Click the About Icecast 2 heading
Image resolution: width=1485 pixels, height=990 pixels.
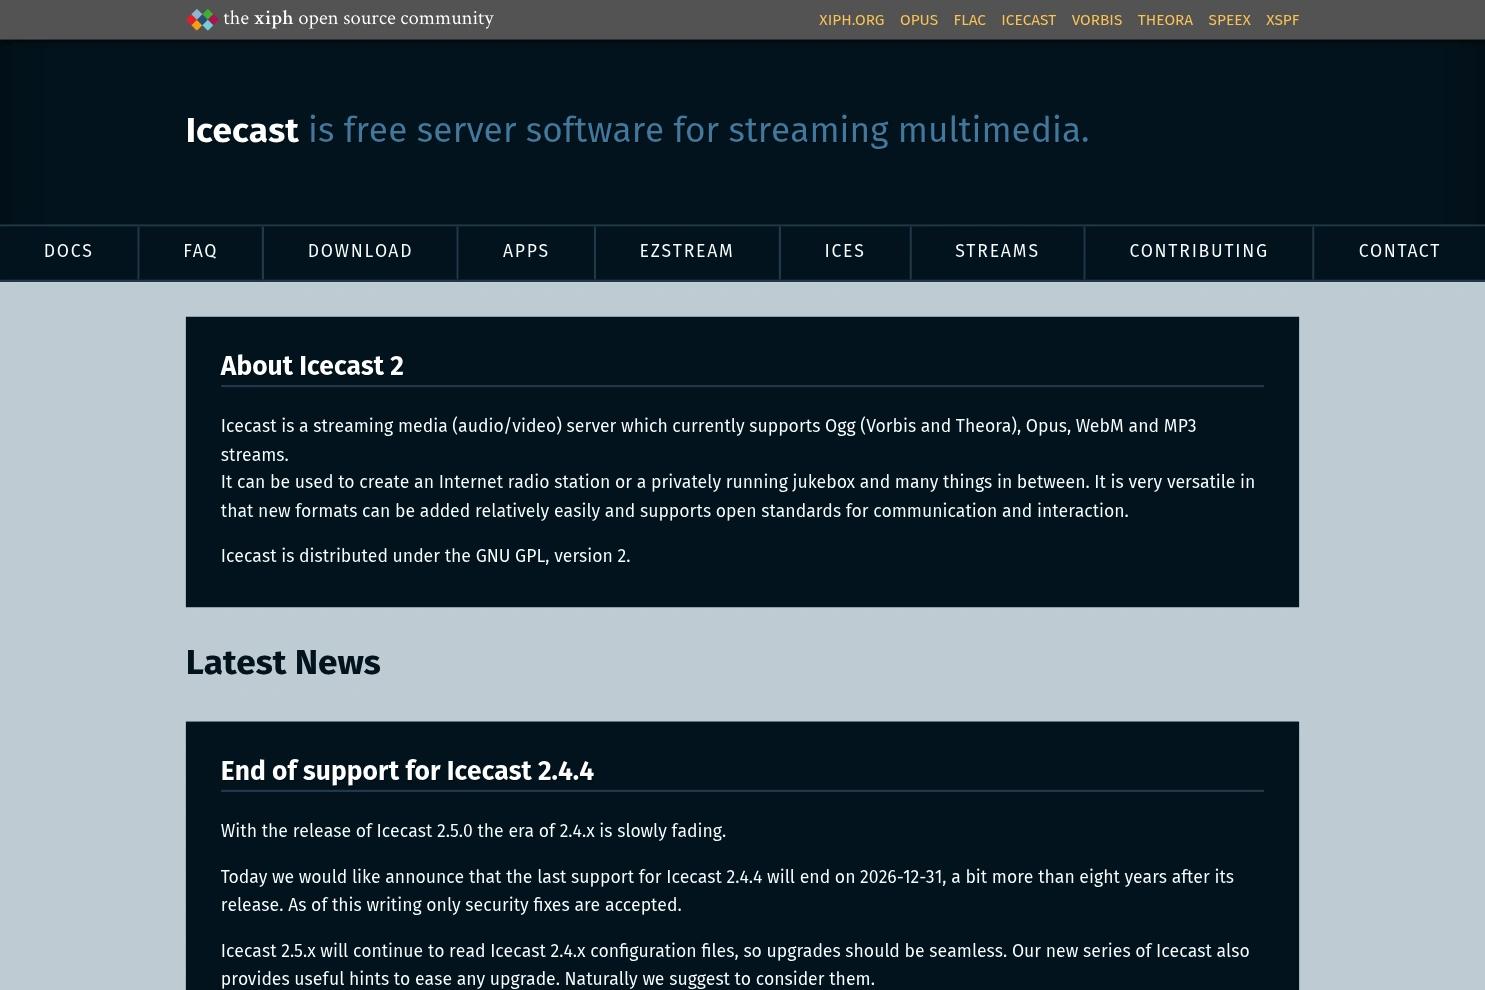pos(312,366)
